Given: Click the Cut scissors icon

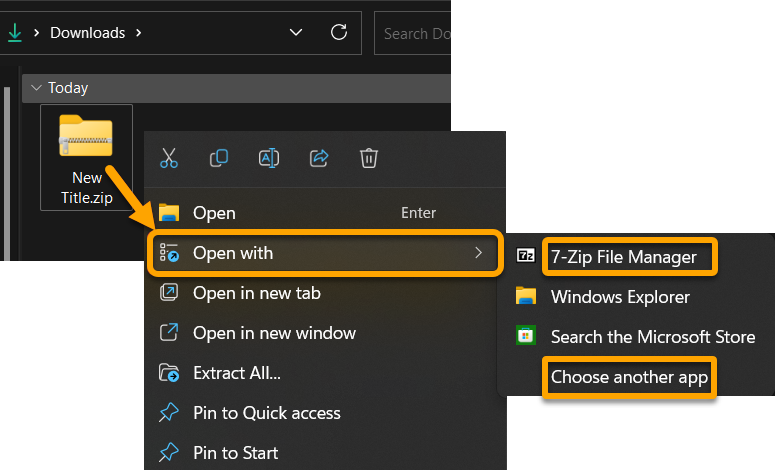Looking at the screenshot, I should (x=169, y=158).
